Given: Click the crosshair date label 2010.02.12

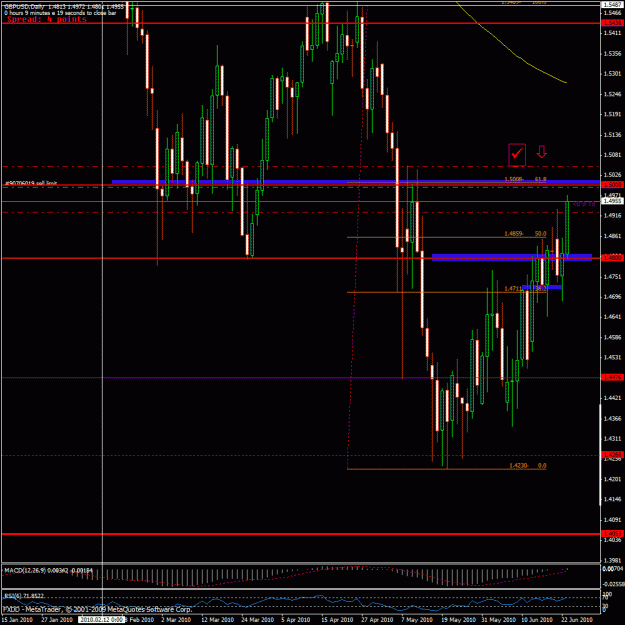Looking at the screenshot, I should [102, 620].
